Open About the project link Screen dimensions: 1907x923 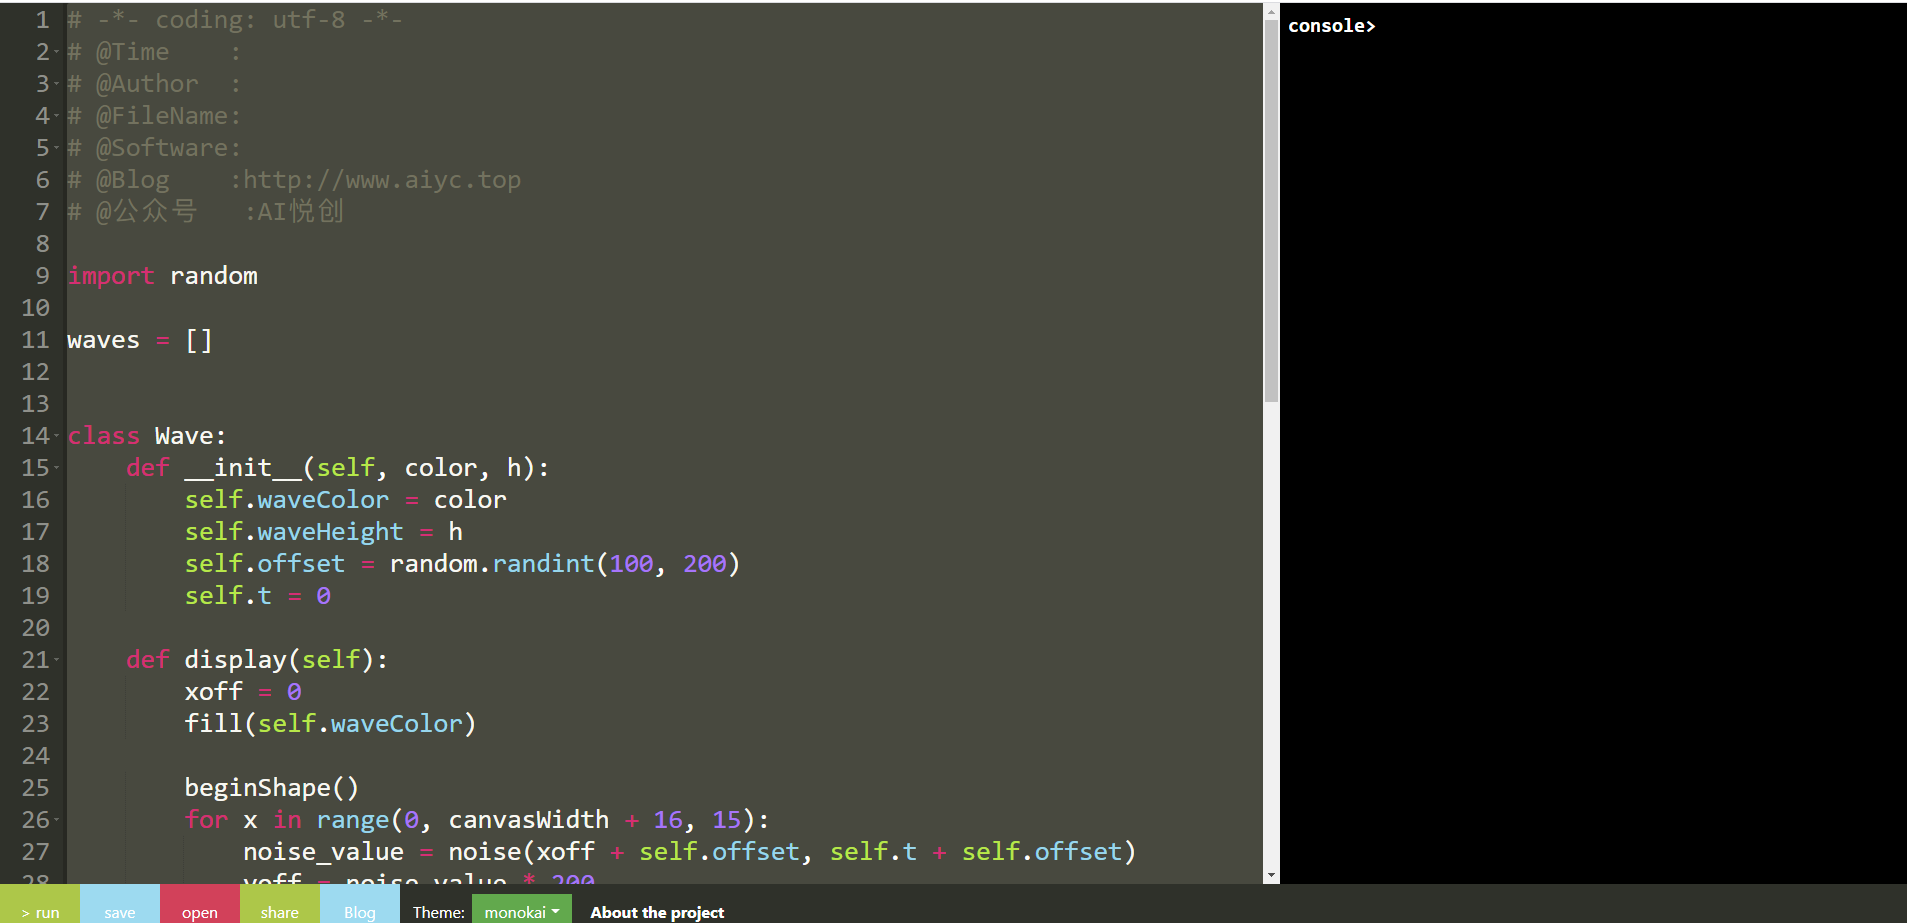657,912
